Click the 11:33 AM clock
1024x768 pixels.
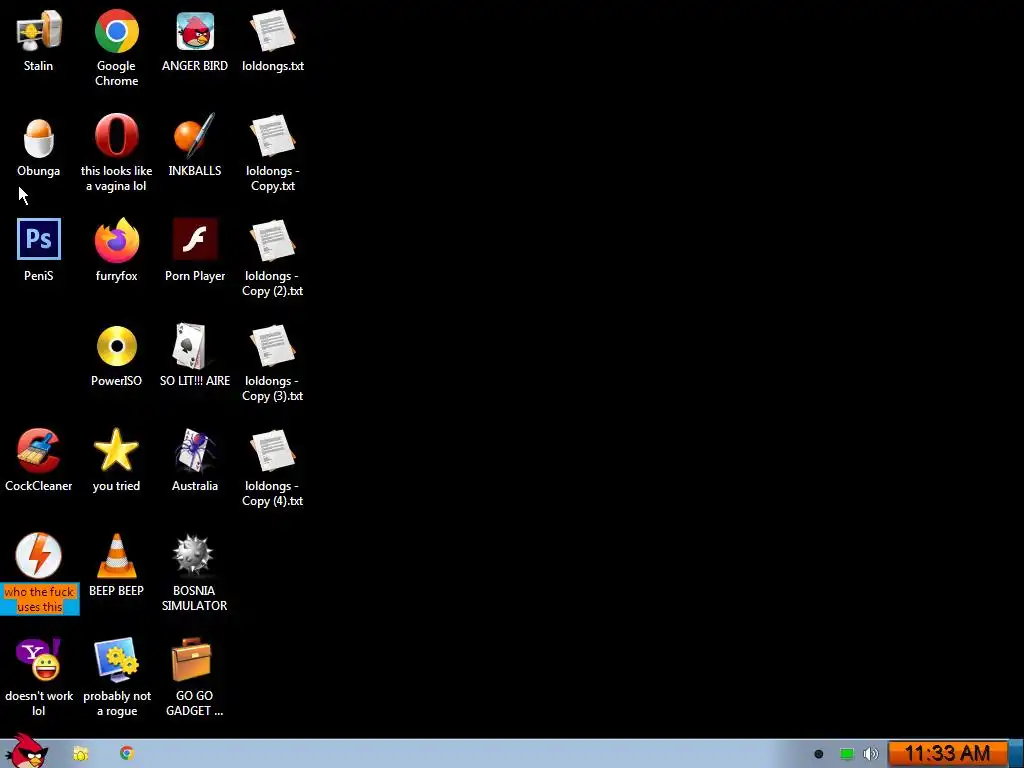point(947,754)
